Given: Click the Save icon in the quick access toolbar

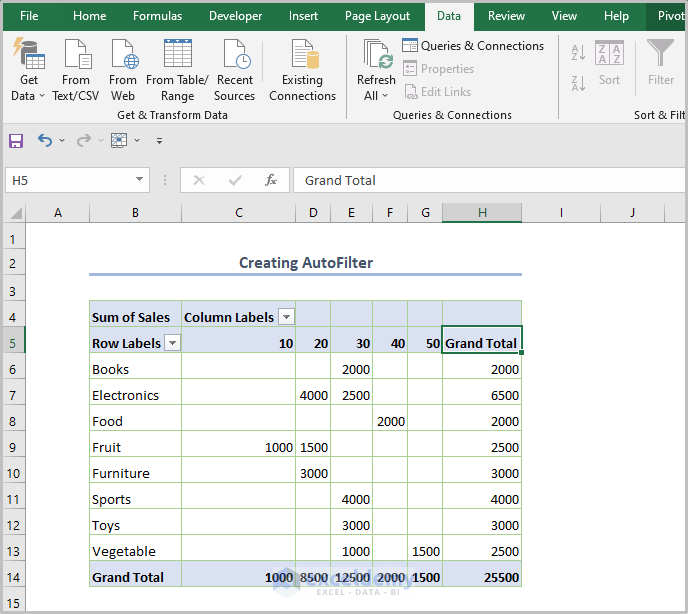Looking at the screenshot, I should (x=16, y=141).
